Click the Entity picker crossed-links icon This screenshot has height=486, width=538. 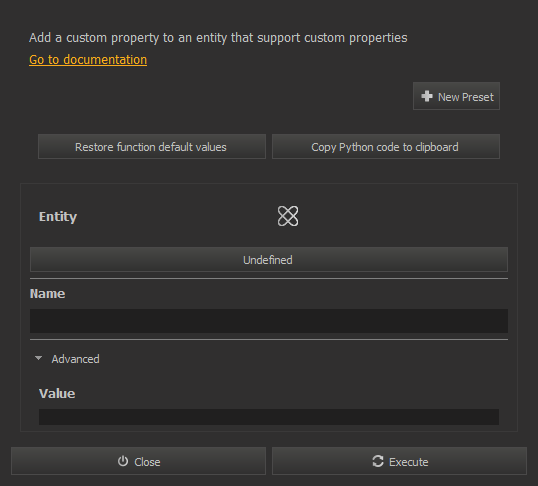(x=288, y=216)
